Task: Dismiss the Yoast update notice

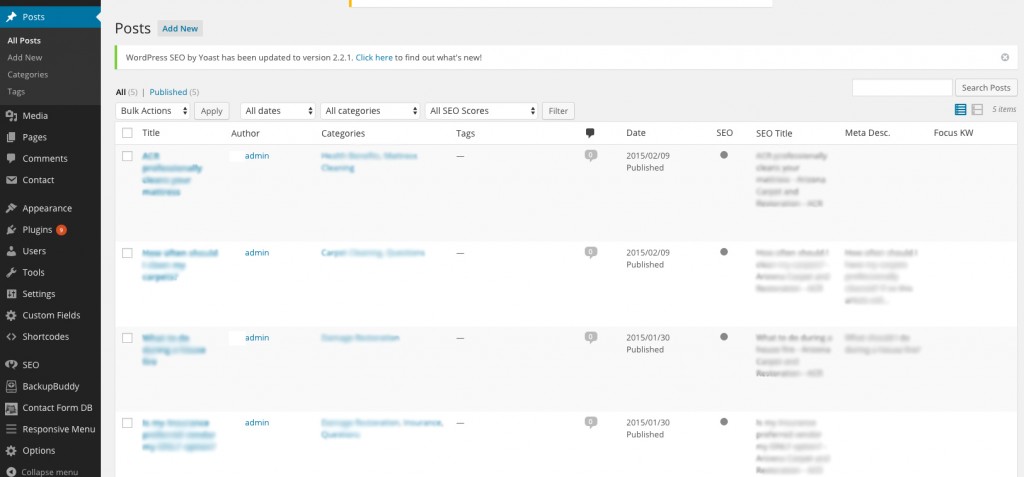Action: (x=1005, y=58)
